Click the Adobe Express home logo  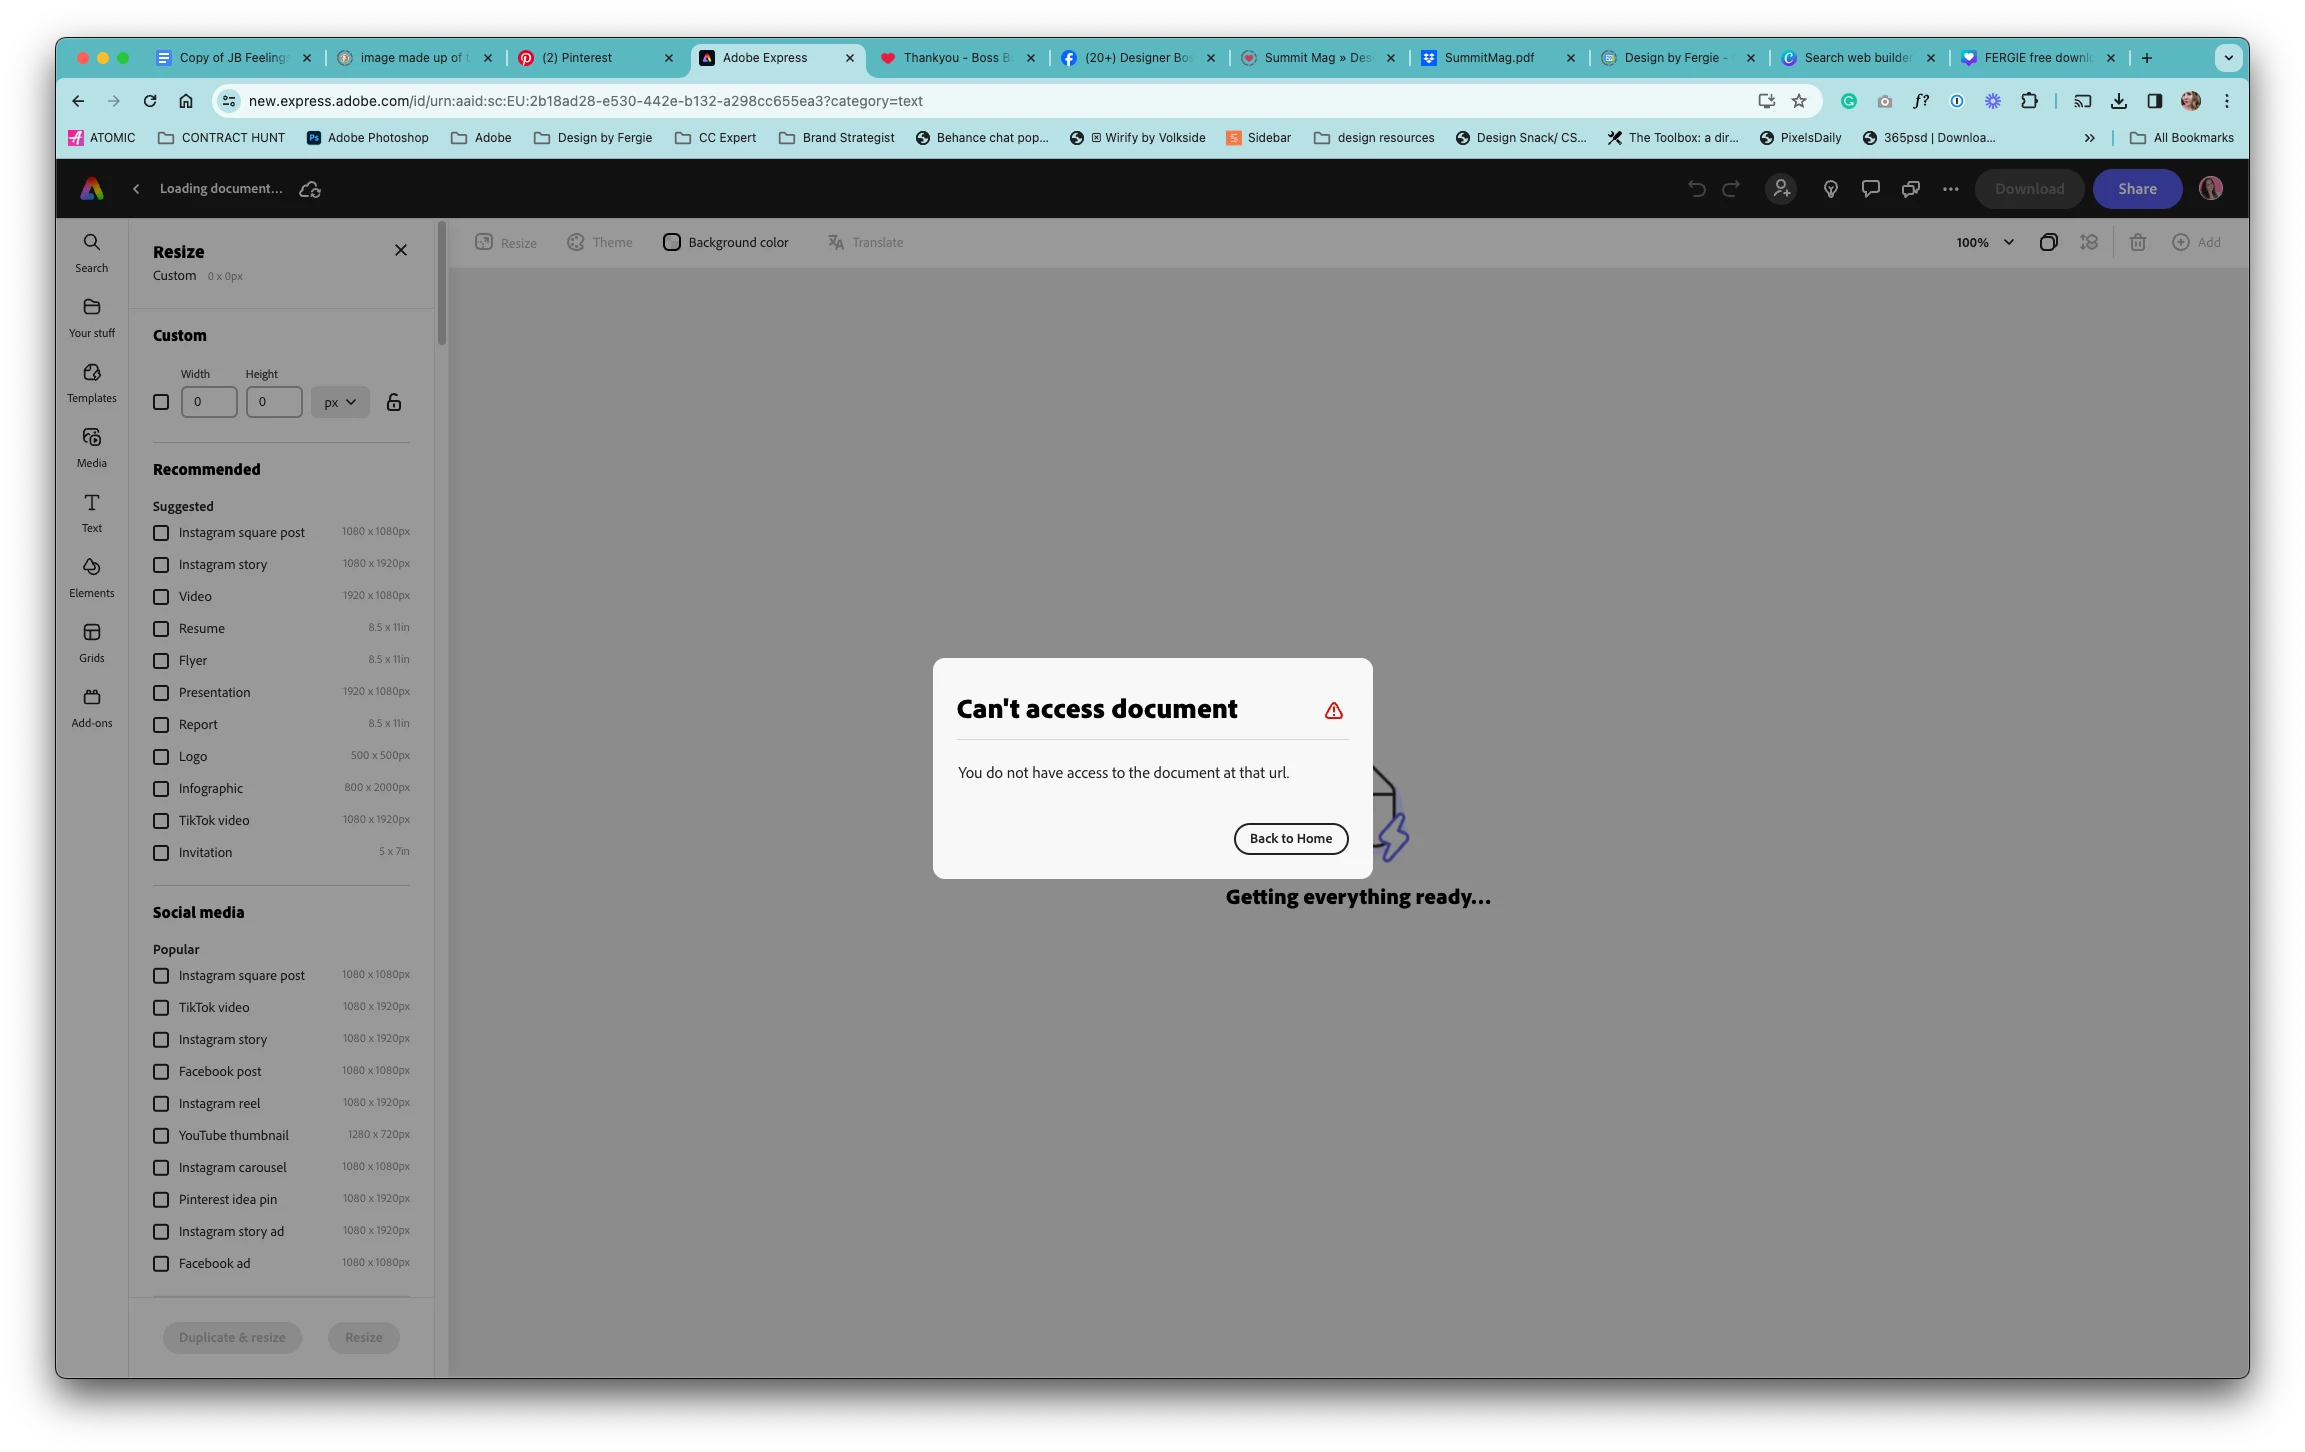coord(92,189)
